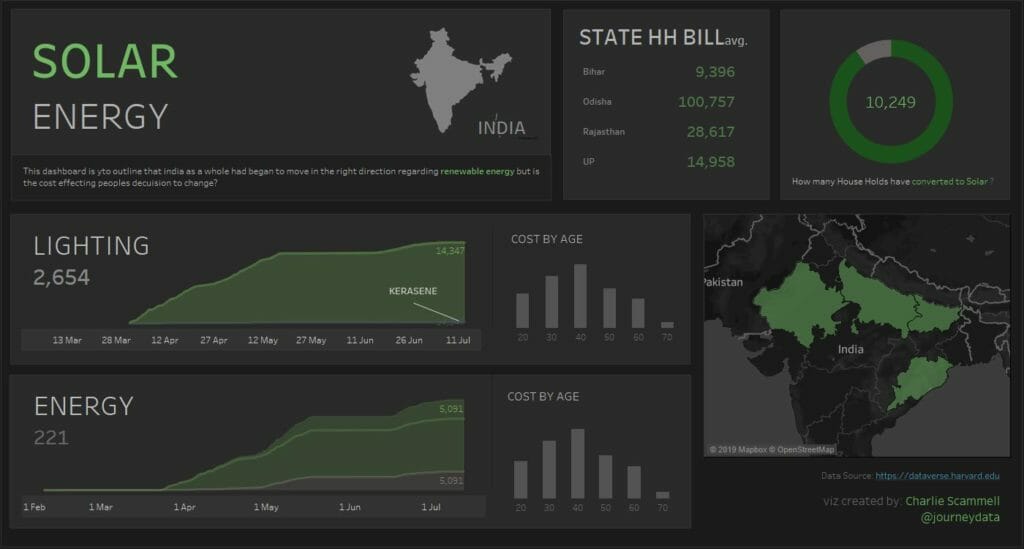Click the 10,249 value inside the donut

[890, 102]
